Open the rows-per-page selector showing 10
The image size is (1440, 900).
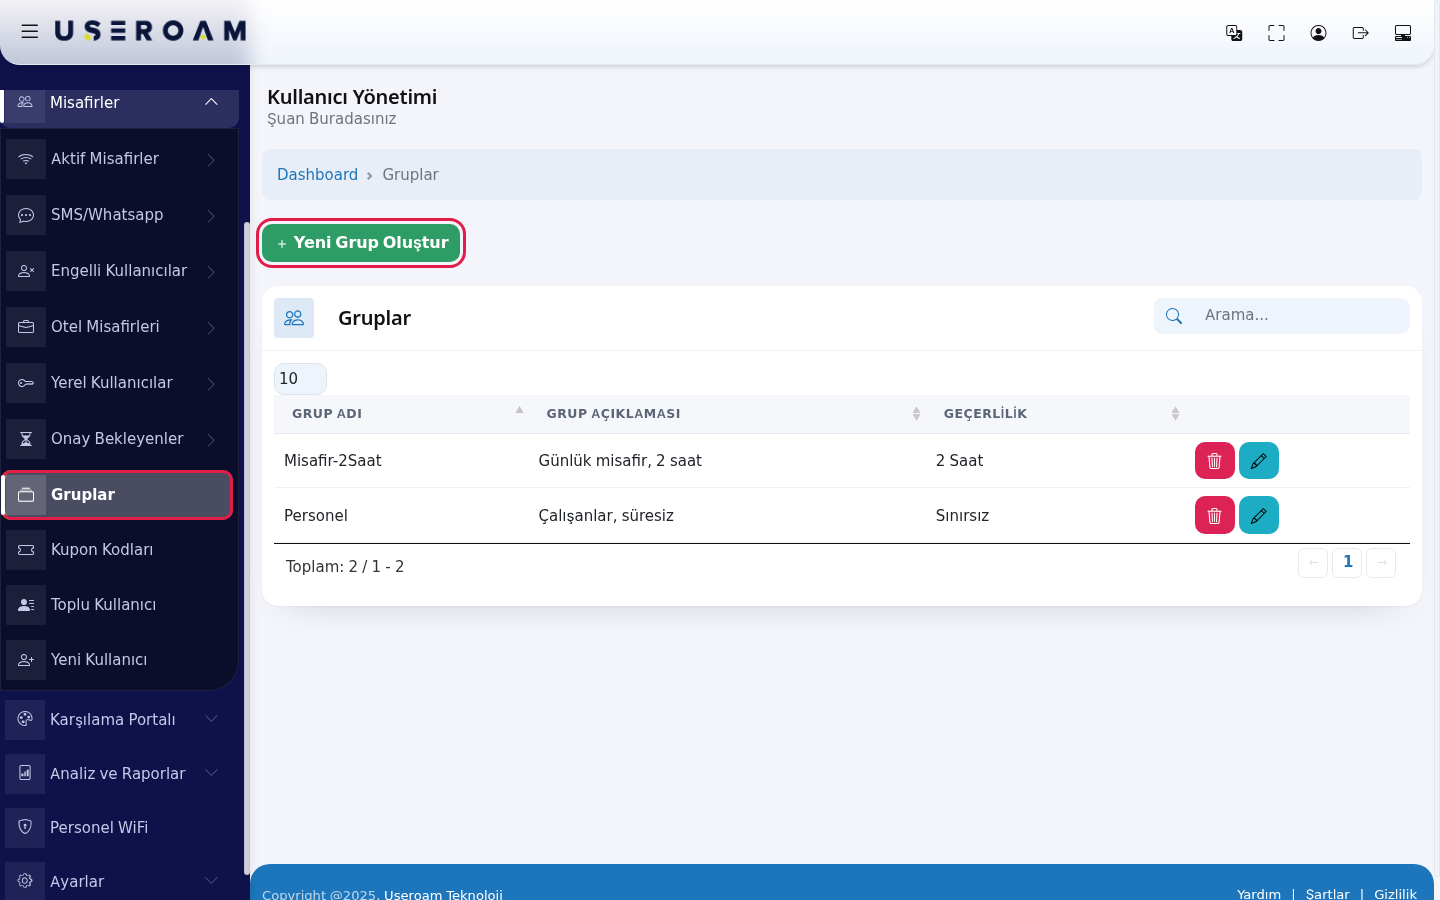[300, 379]
